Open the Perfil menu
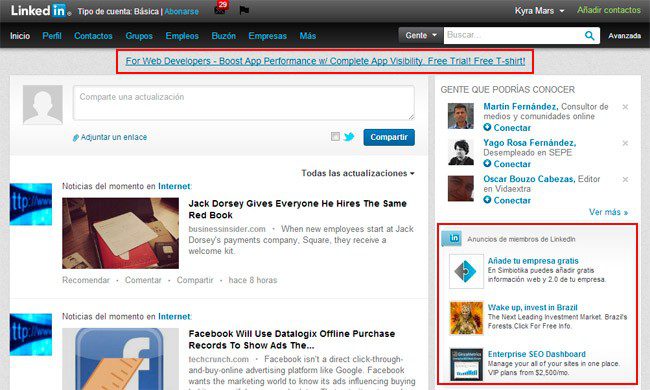This screenshot has height=390, width=650. click(x=52, y=36)
